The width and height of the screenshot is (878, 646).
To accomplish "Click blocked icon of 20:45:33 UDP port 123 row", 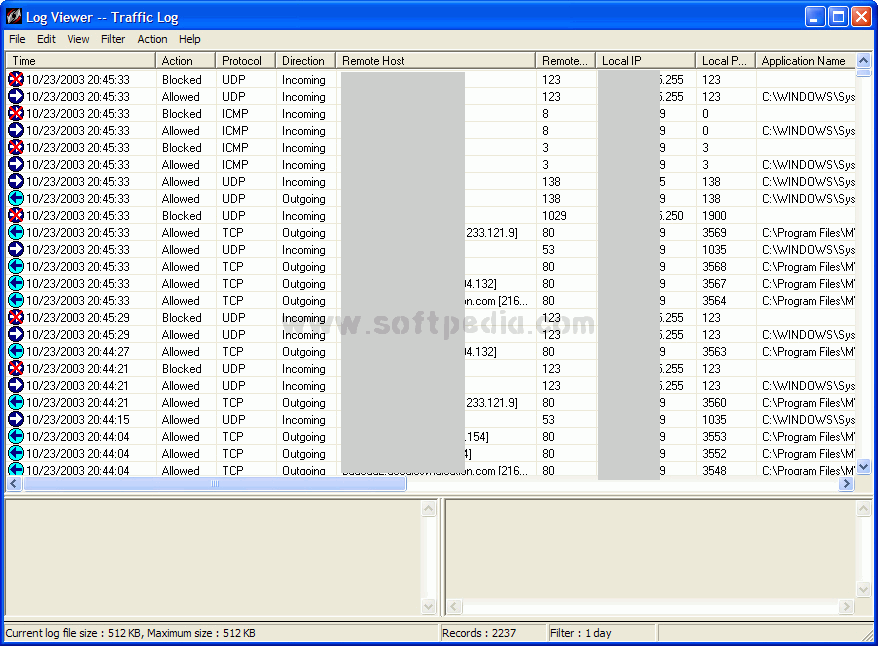I will point(16,79).
